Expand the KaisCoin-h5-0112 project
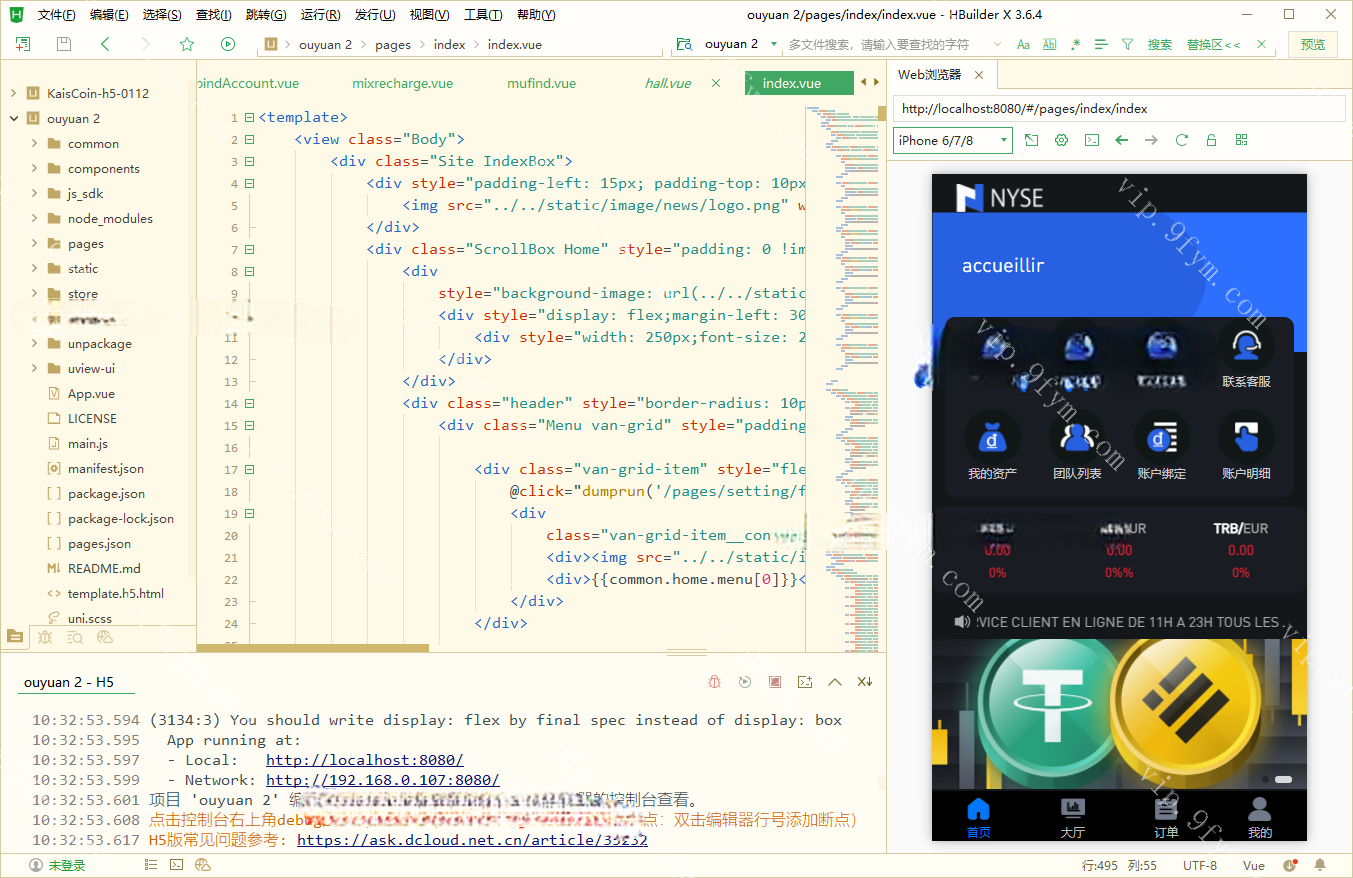The width and height of the screenshot is (1353, 878). click(x=14, y=93)
